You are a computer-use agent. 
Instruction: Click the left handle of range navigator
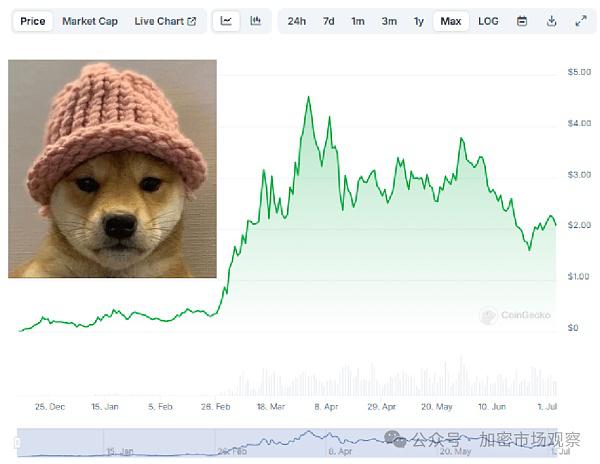pyautogui.click(x=17, y=443)
